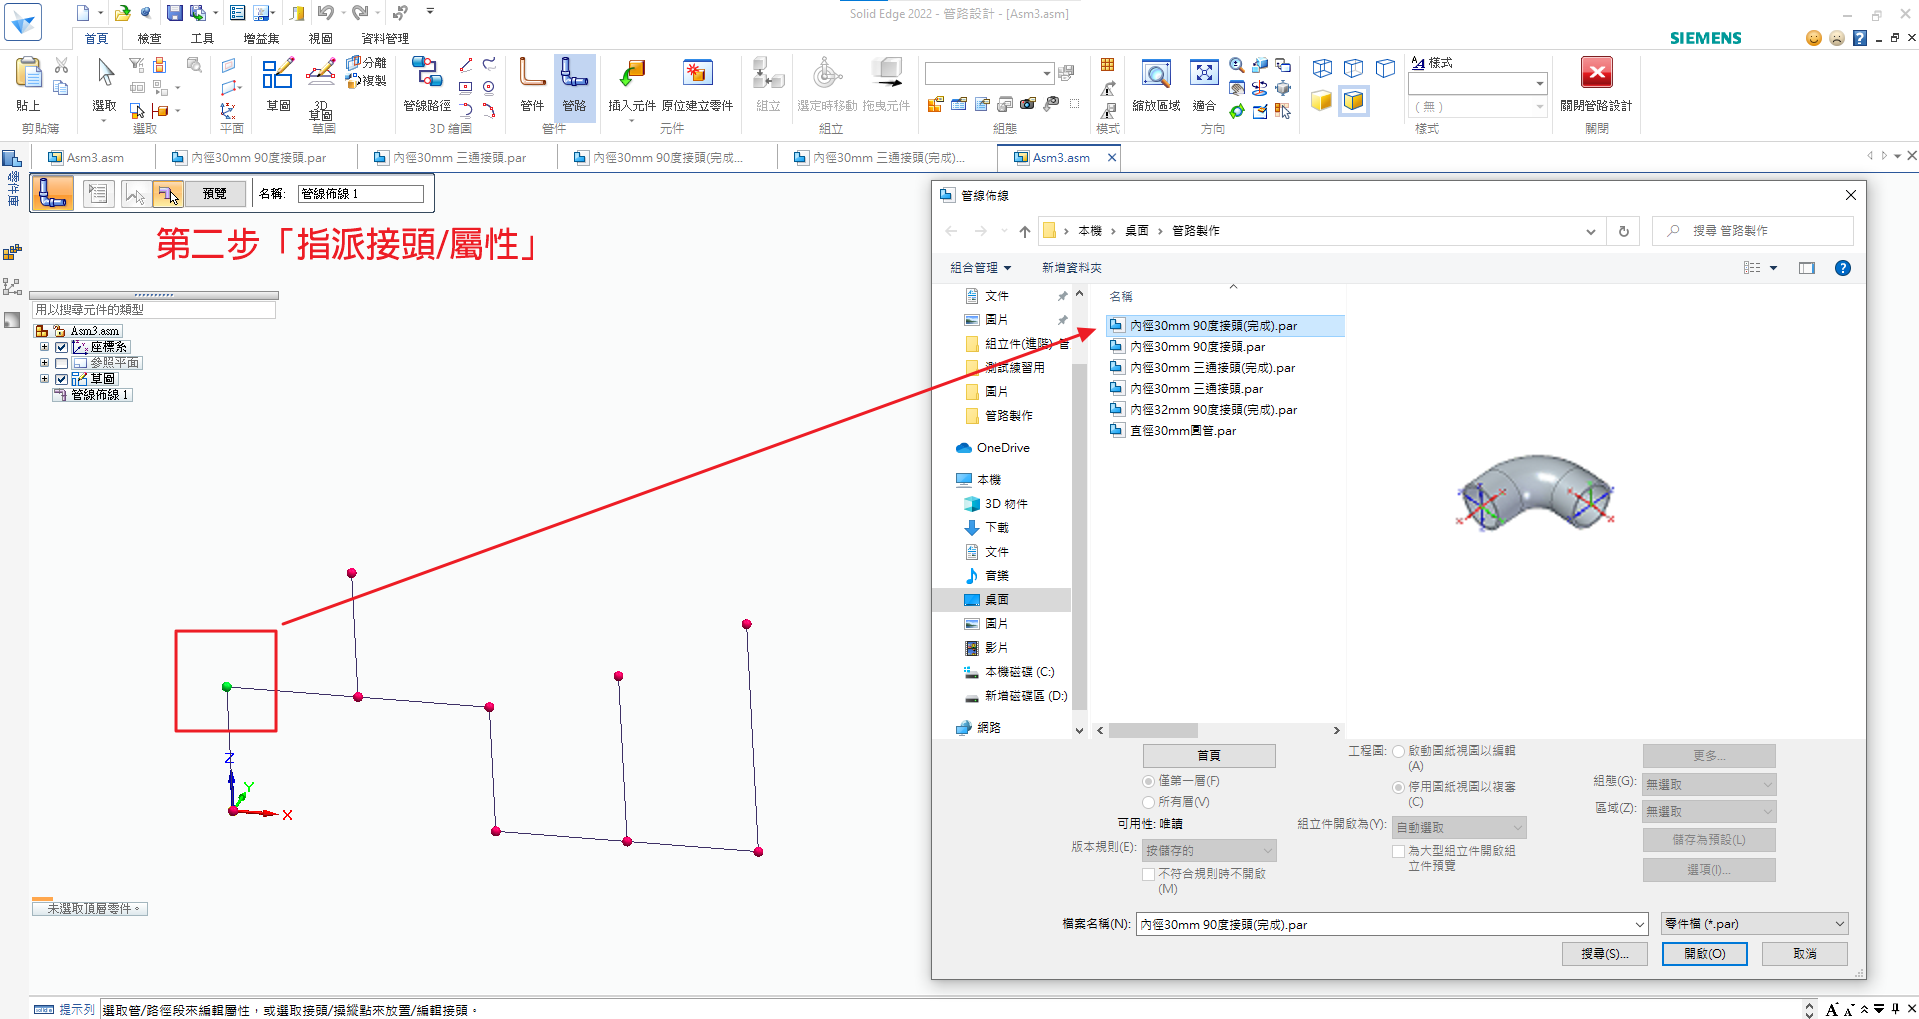This screenshot has width=1919, height=1019.
Task: Click the 搜尋(S)... button
Action: click(x=1604, y=954)
